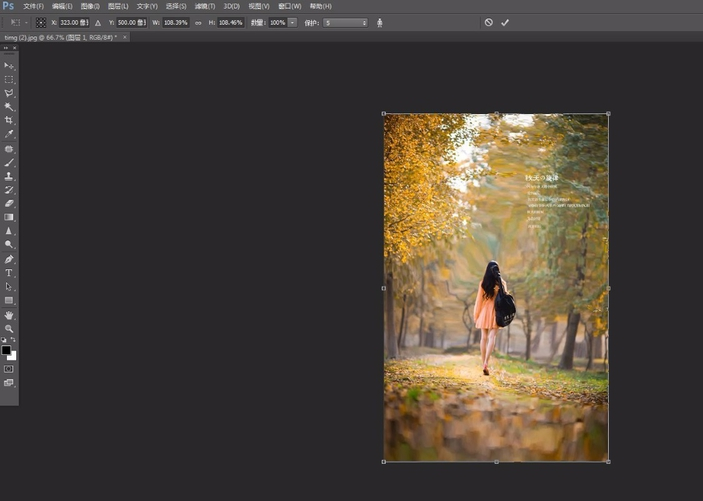The height and width of the screenshot is (501, 703).
Task: Select the Horizontal Type tool
Action: tap(9, 272)
